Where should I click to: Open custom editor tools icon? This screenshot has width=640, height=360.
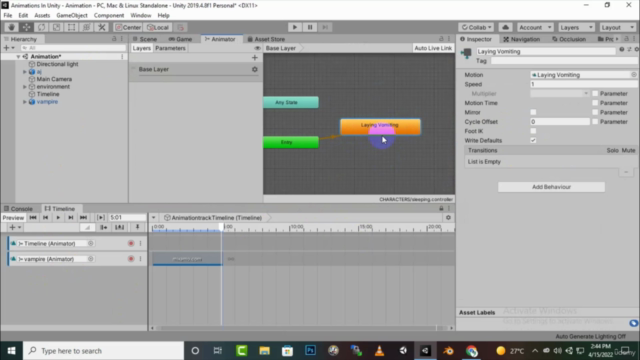(102, 27)
